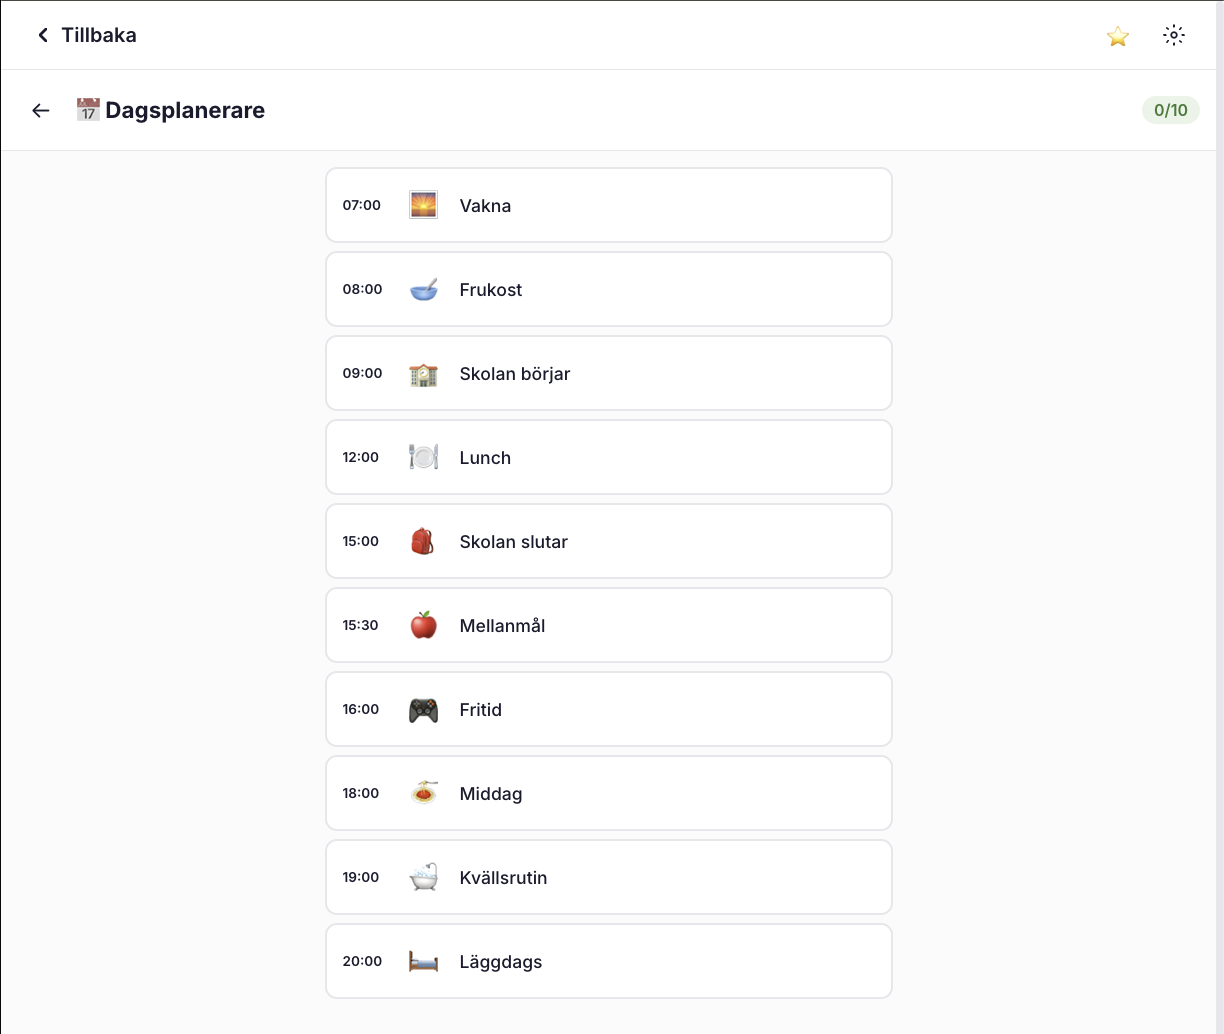Click the gold star favorite icon
The height and width of the screenshot is (1034, 1224).
tap(1117, 36)
